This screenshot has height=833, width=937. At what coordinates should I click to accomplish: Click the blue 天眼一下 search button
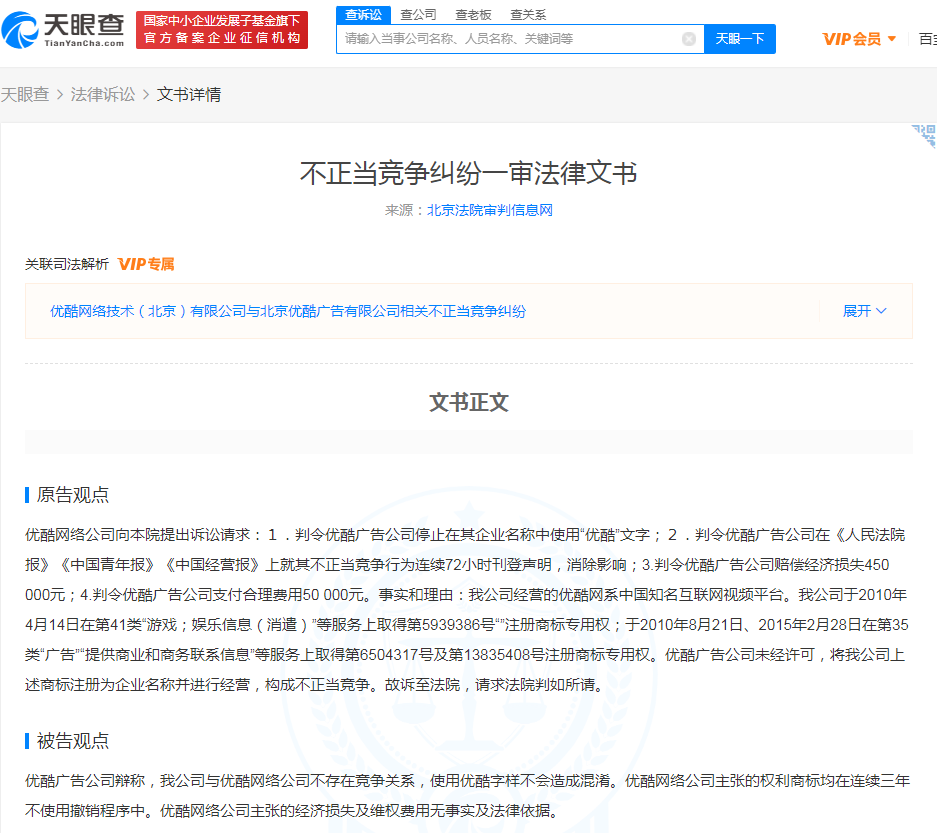[x=739, y=38]
